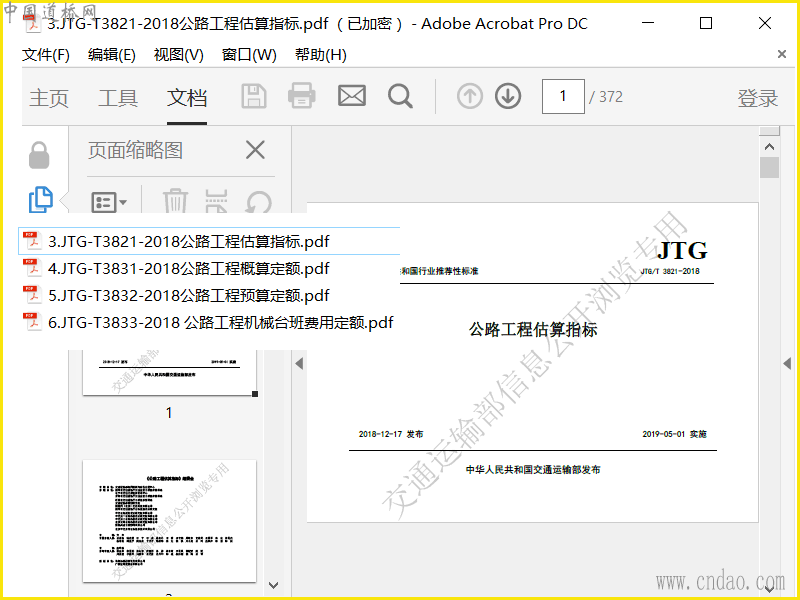Select the 文档 tab

[187, 98]
